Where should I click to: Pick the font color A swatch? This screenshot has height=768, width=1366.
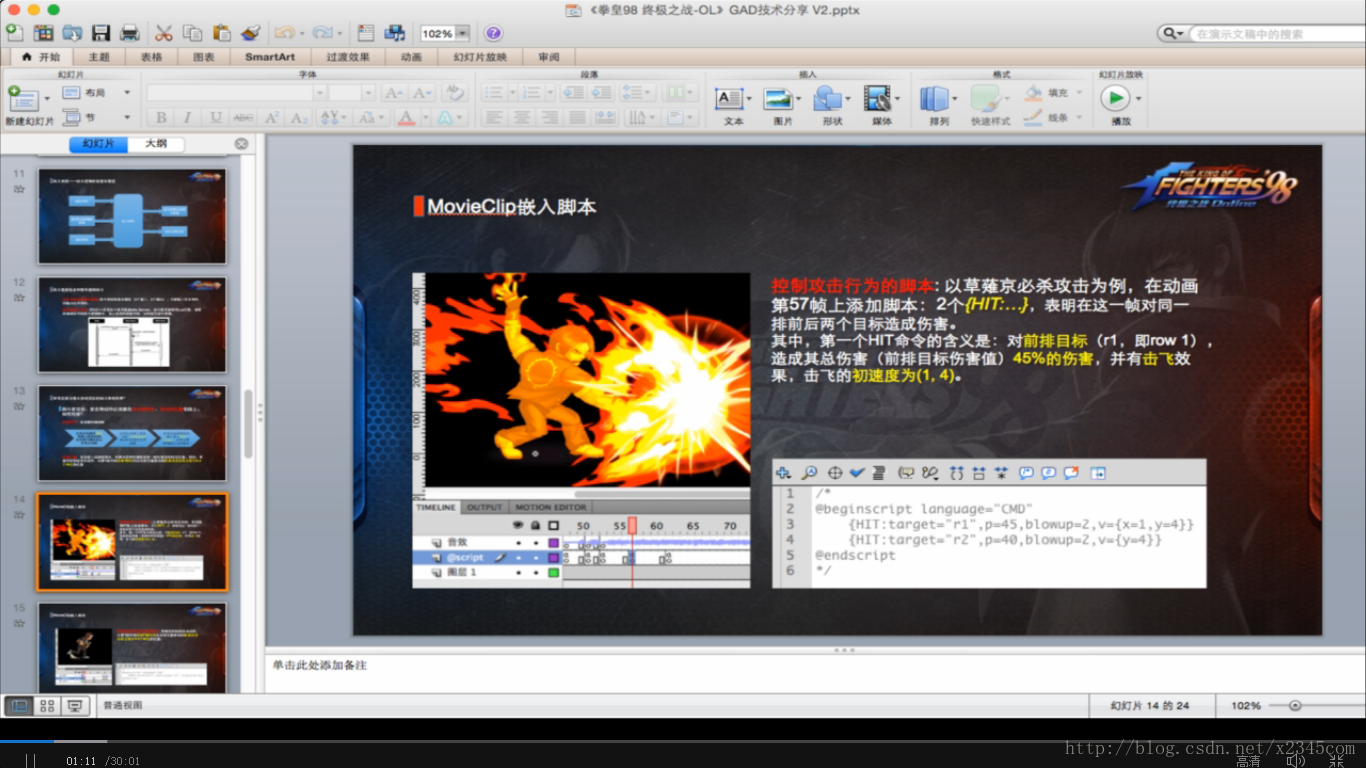point(406,118)
